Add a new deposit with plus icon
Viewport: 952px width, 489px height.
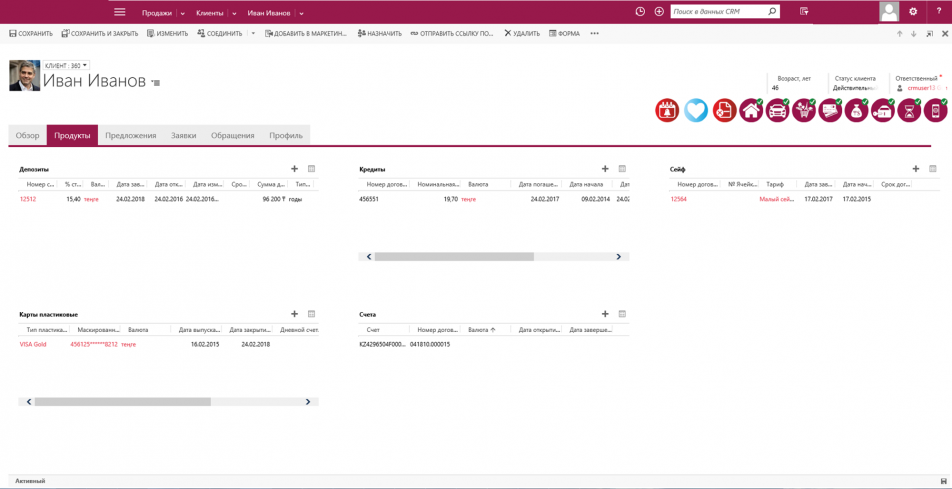coord(294,169)
